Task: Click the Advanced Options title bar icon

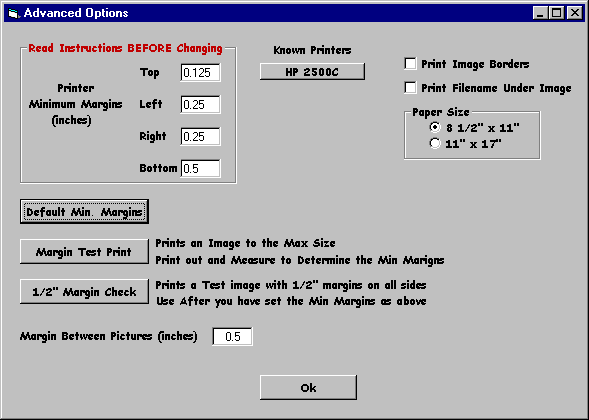Action: pyautogui.click(x=14, y=14)
